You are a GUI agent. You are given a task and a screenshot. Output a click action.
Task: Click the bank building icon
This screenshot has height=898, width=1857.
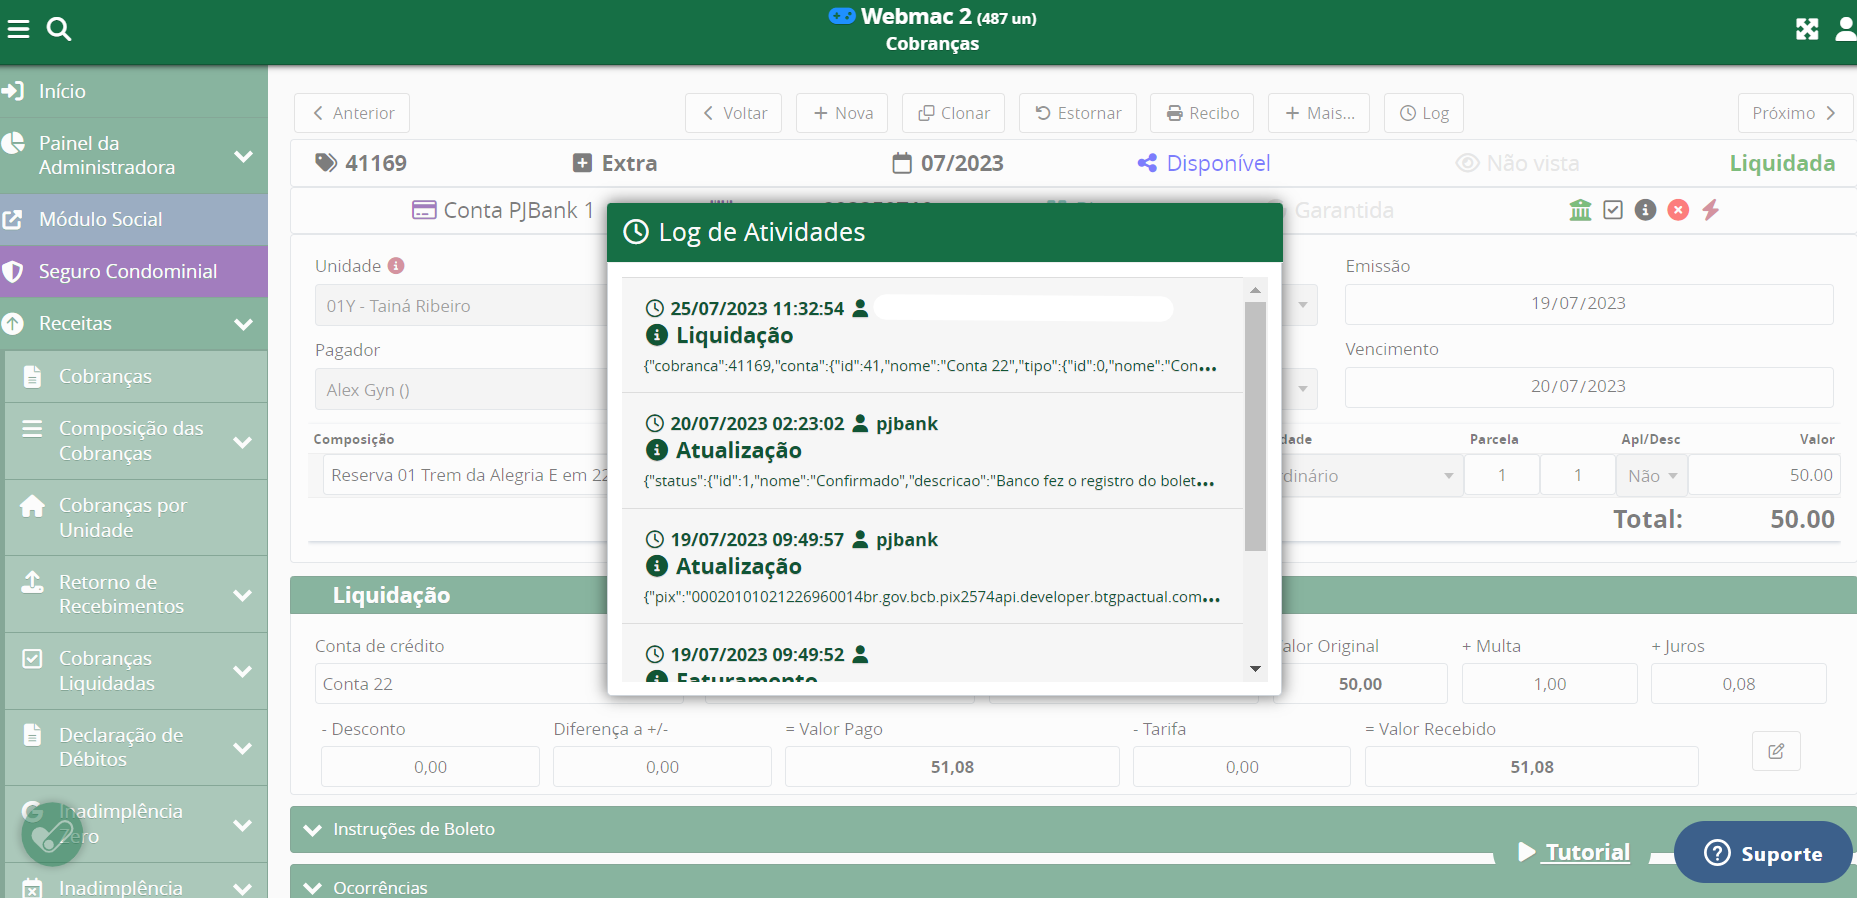point(1580,210)
